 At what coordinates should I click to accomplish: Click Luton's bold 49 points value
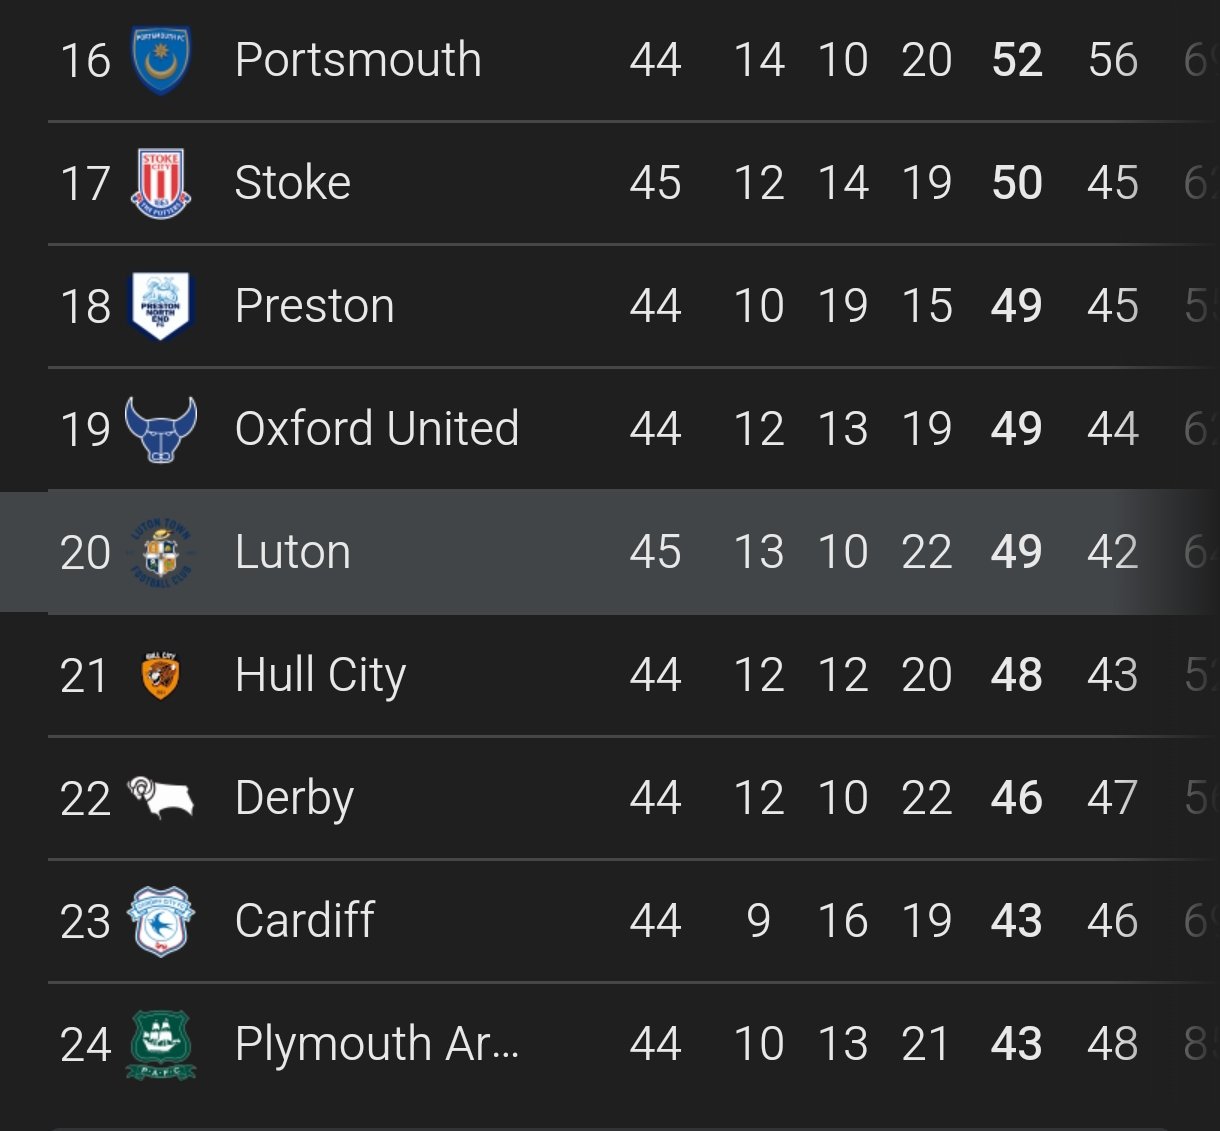click(1017, 552)
